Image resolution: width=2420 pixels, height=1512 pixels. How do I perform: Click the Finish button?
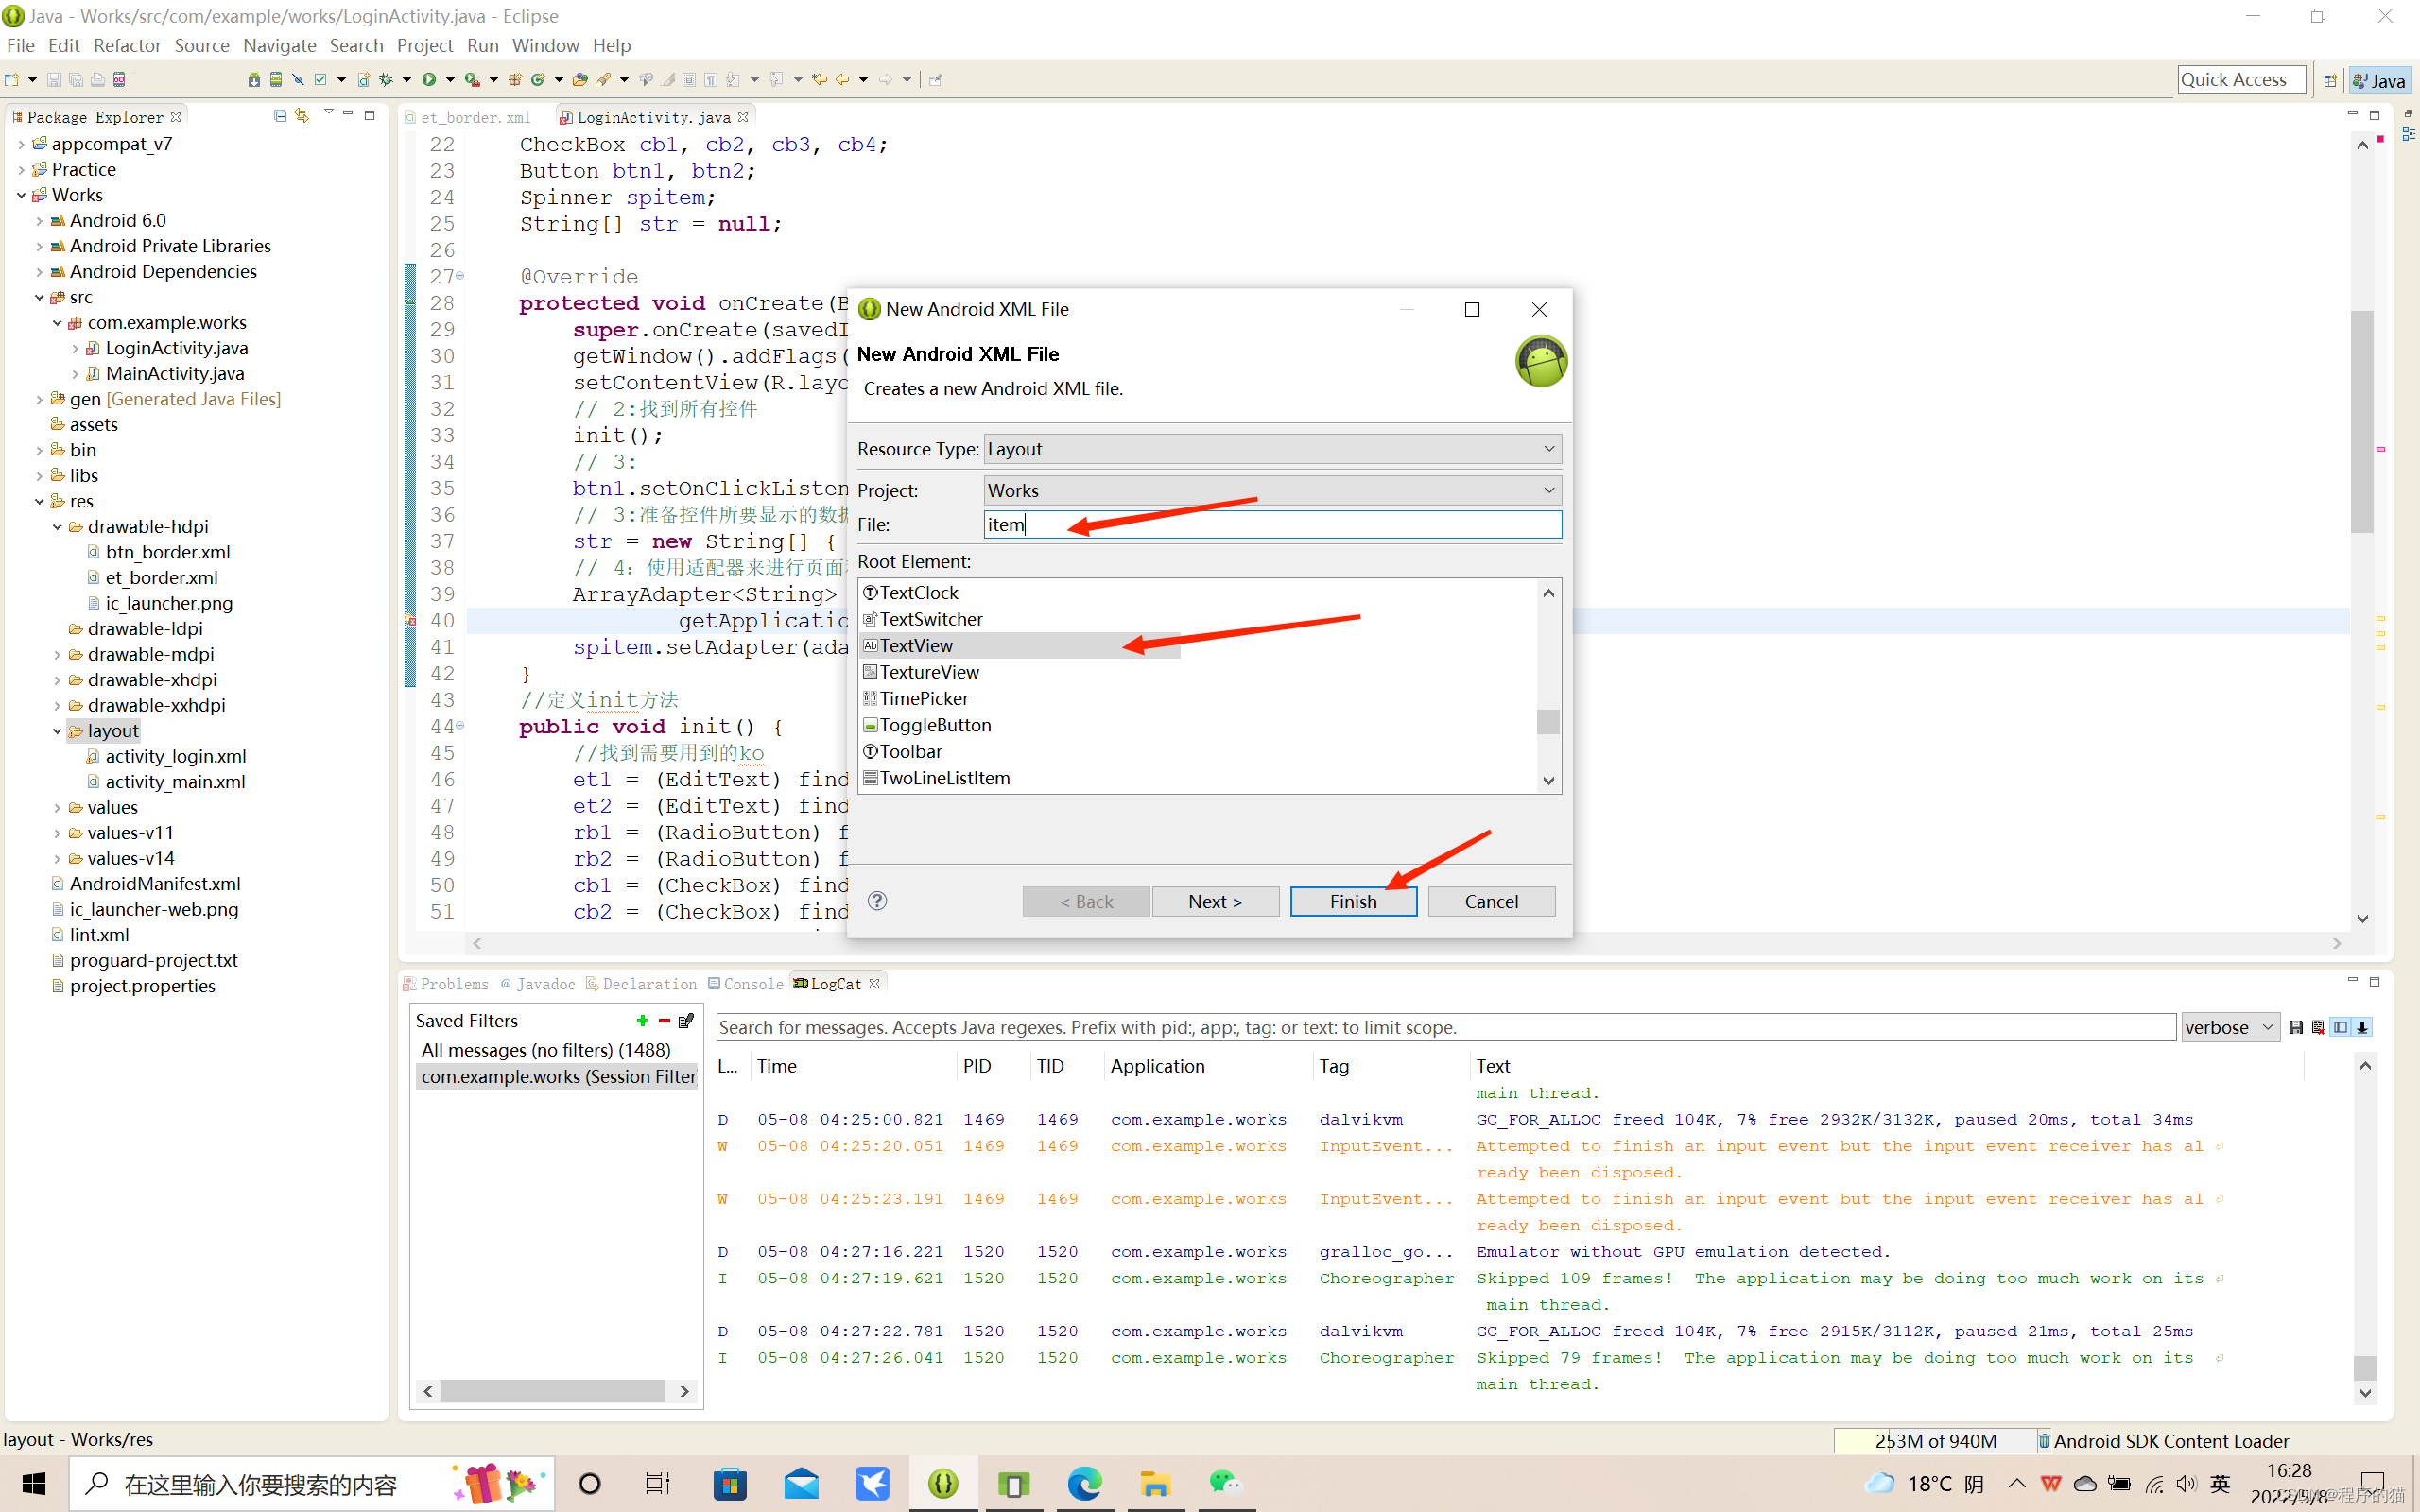tap(1352, 901)
